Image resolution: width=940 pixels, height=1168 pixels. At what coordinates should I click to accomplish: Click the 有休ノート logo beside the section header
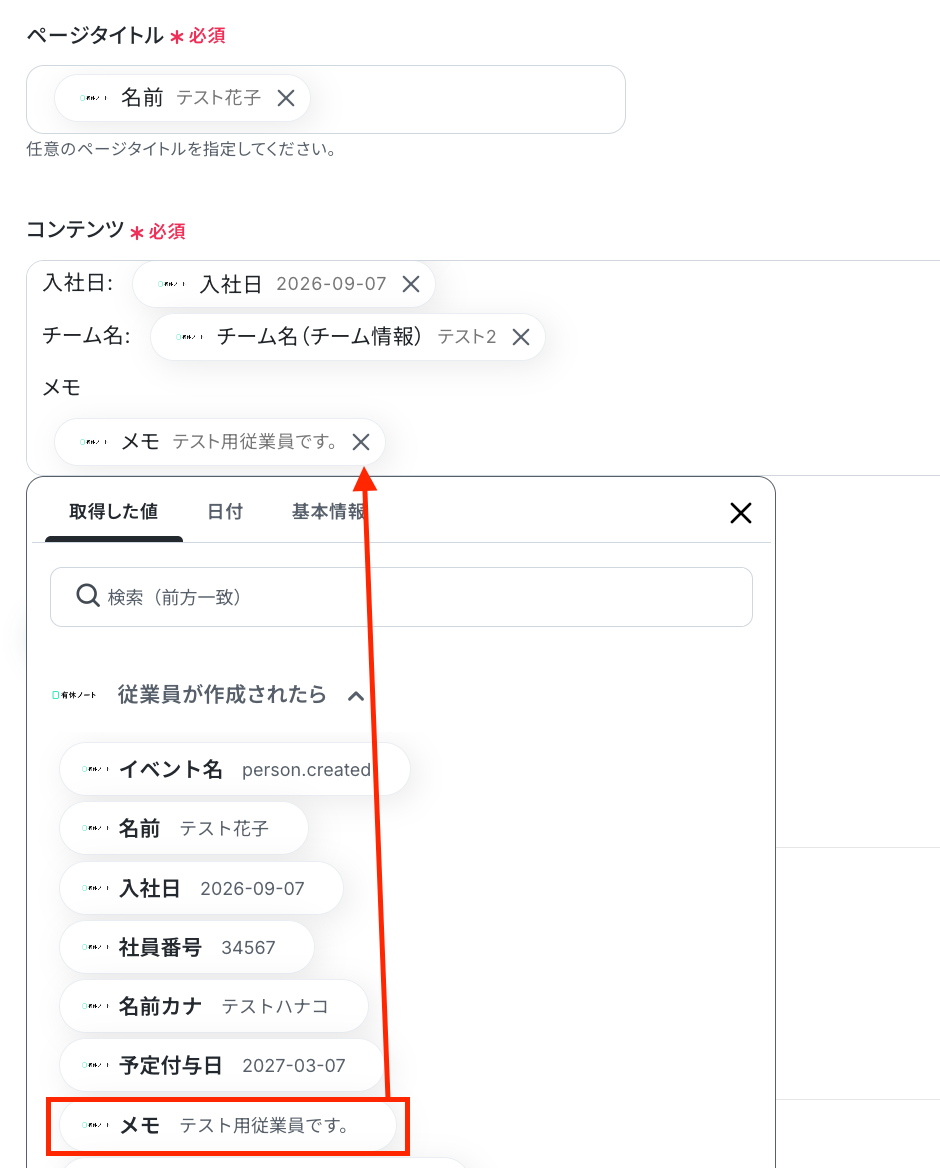point(74,695)
